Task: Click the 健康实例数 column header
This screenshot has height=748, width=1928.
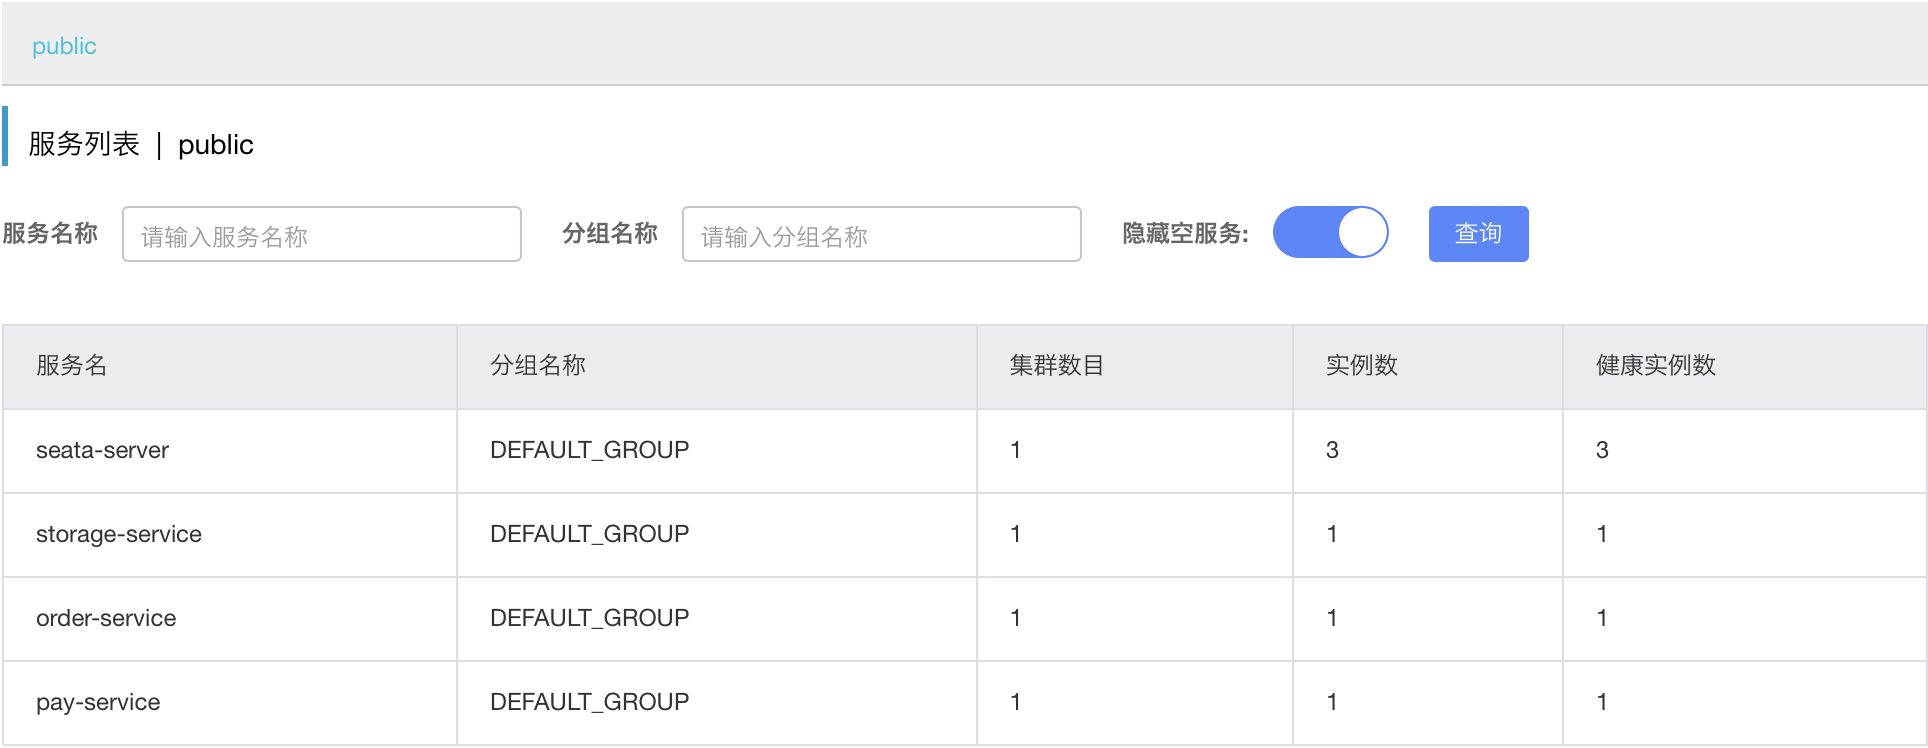Action: click(1655, 366)
